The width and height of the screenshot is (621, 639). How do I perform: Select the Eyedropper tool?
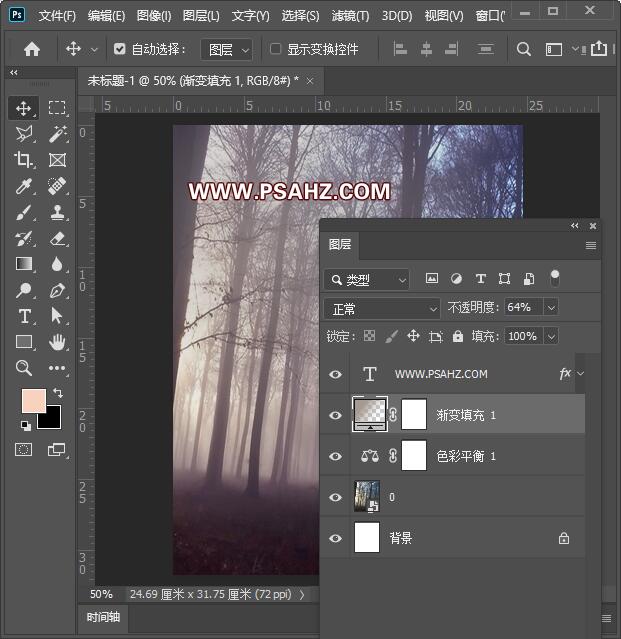24,186
